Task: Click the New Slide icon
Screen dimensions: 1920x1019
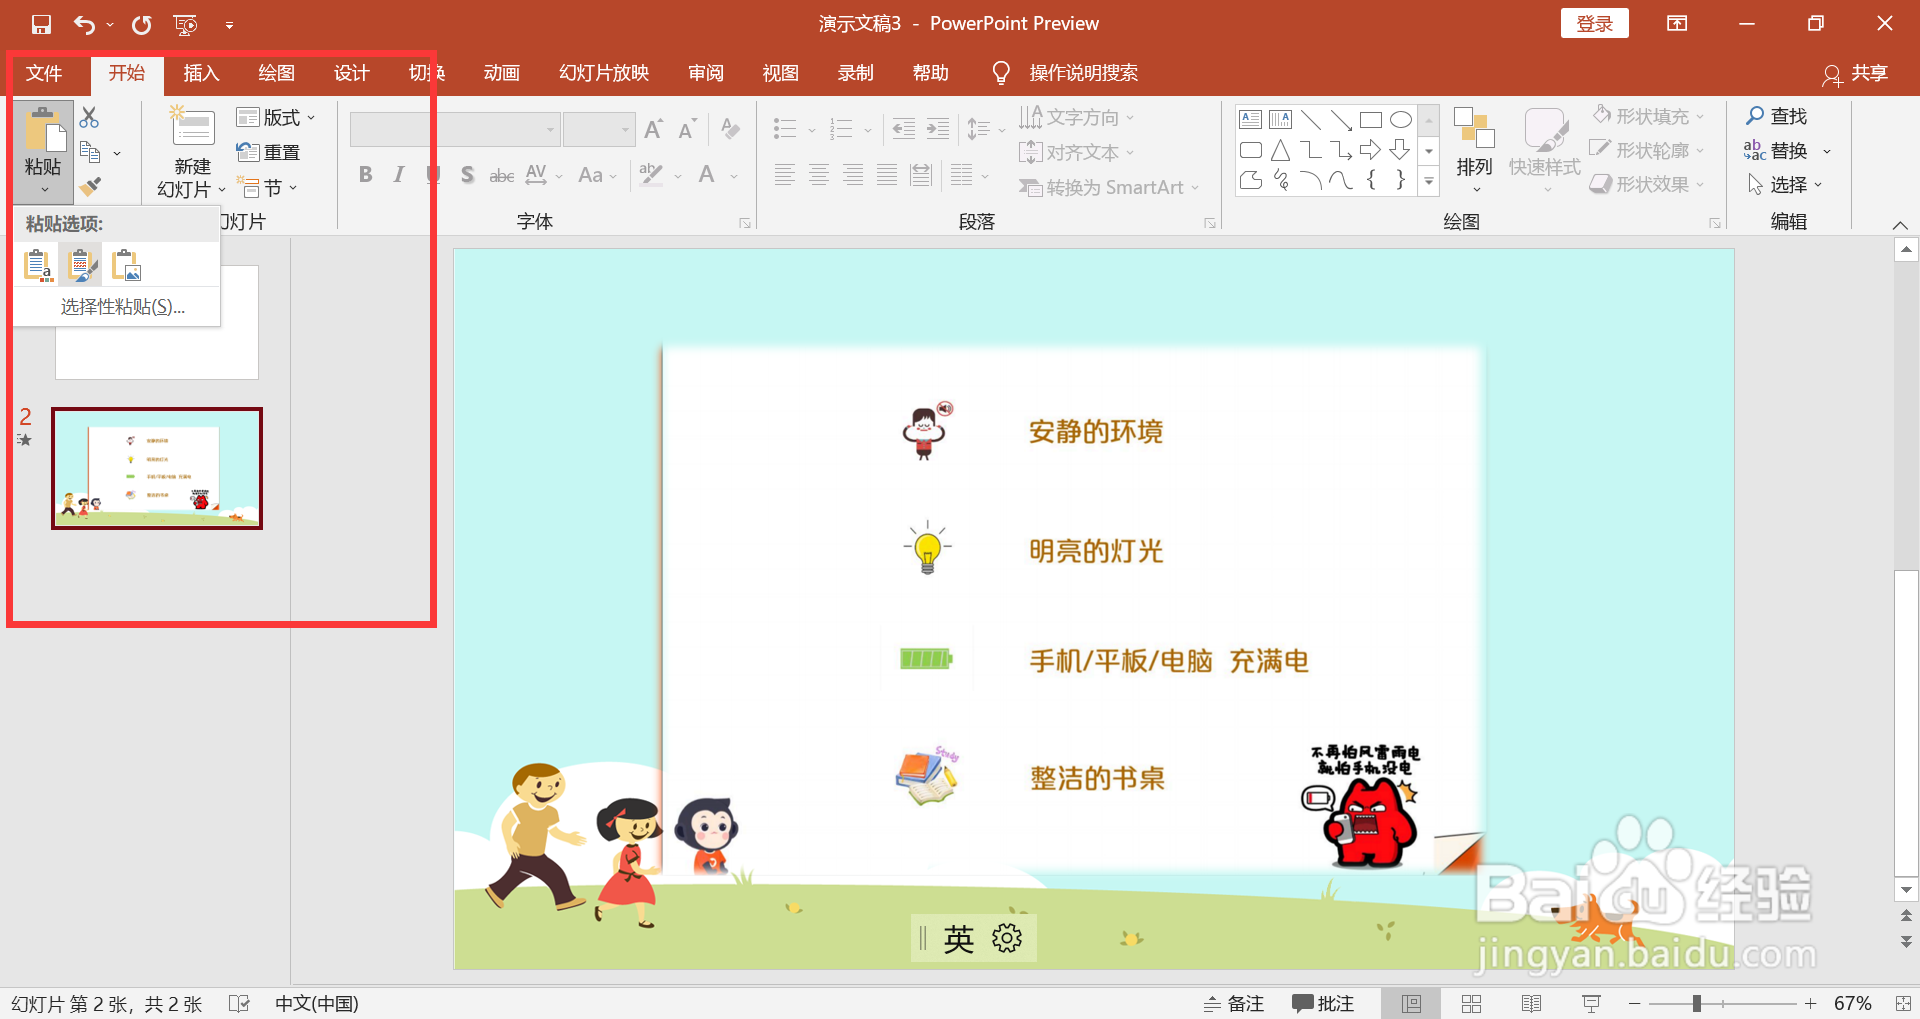Action: pos(192,128)
